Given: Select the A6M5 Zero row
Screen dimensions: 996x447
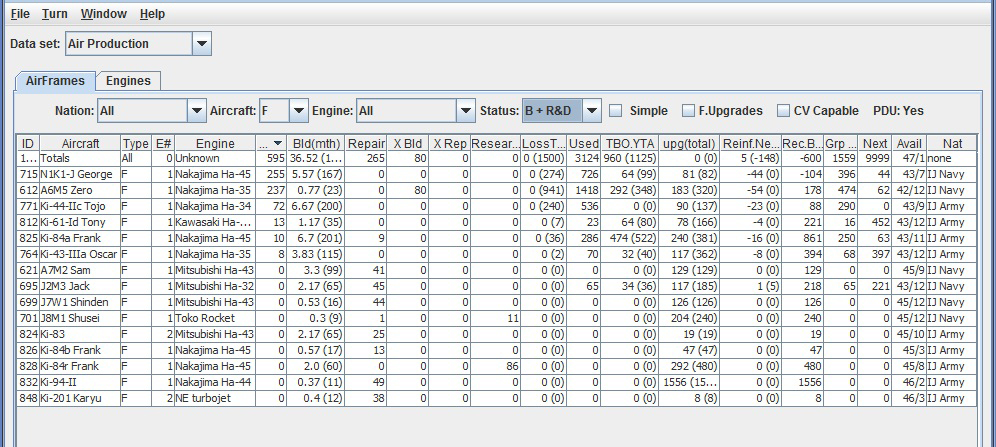Looking at the screenshot, I should 497,190.
